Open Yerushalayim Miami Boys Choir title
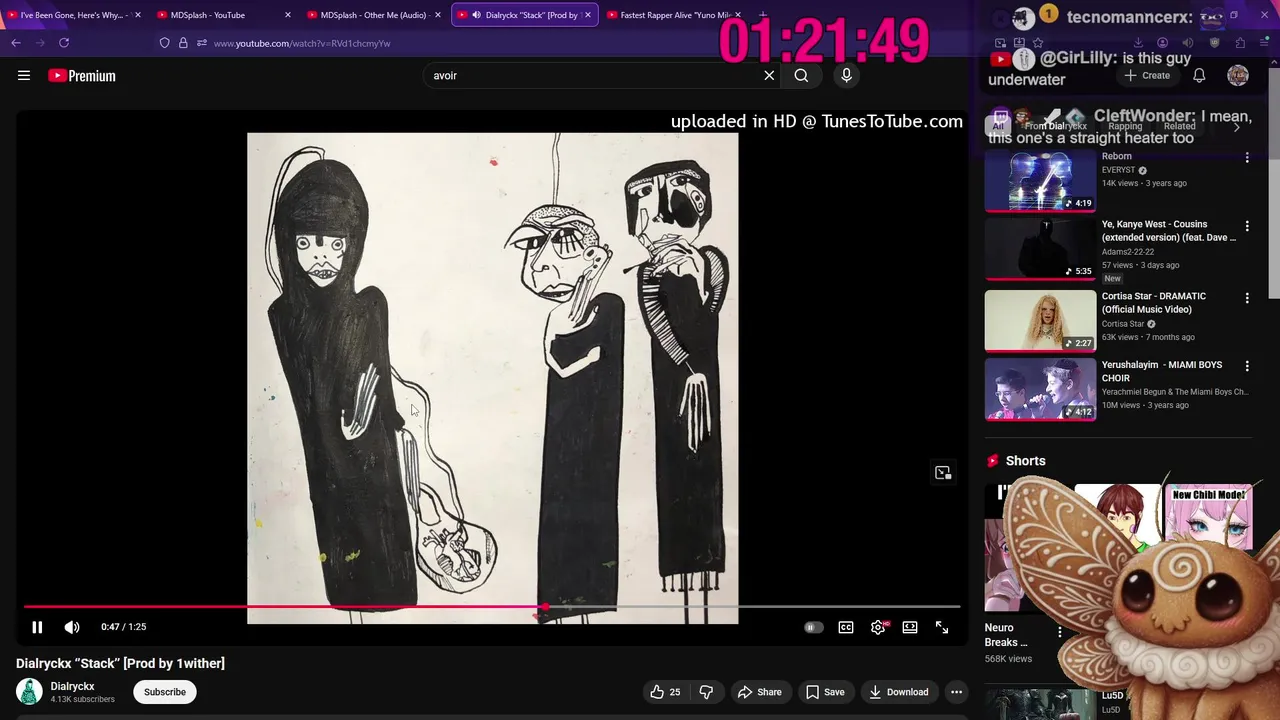 coord(1162,371)
